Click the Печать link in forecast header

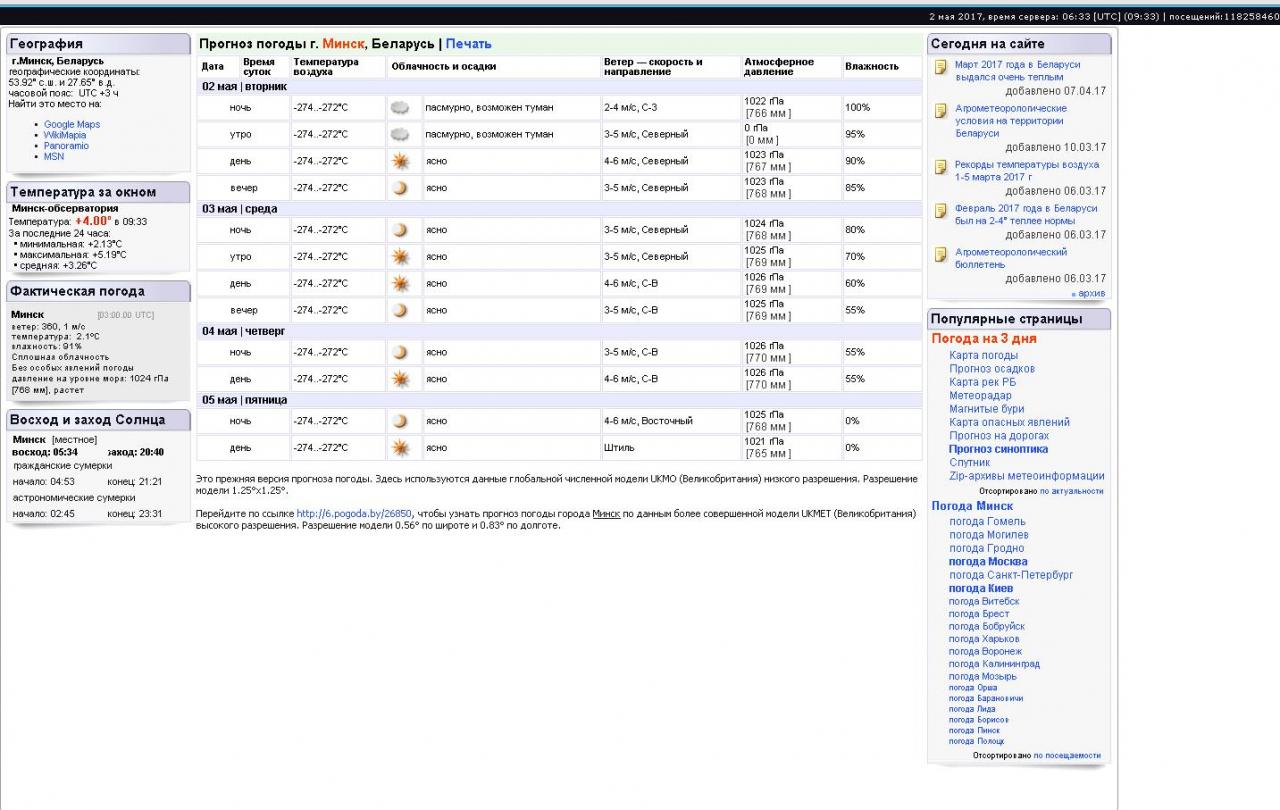468,44
